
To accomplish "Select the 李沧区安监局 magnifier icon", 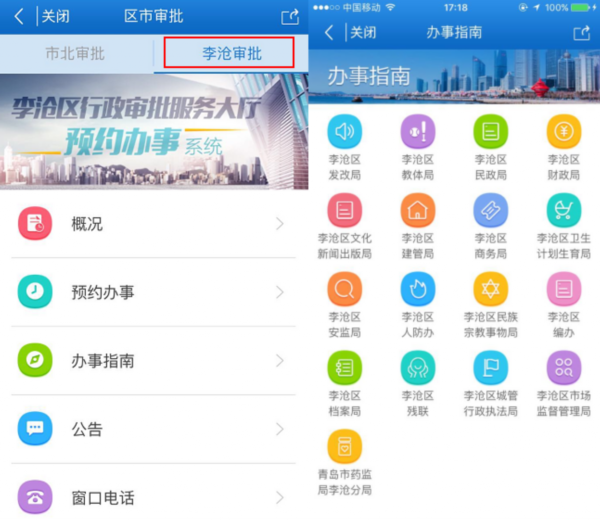I will tap(344, 289).
